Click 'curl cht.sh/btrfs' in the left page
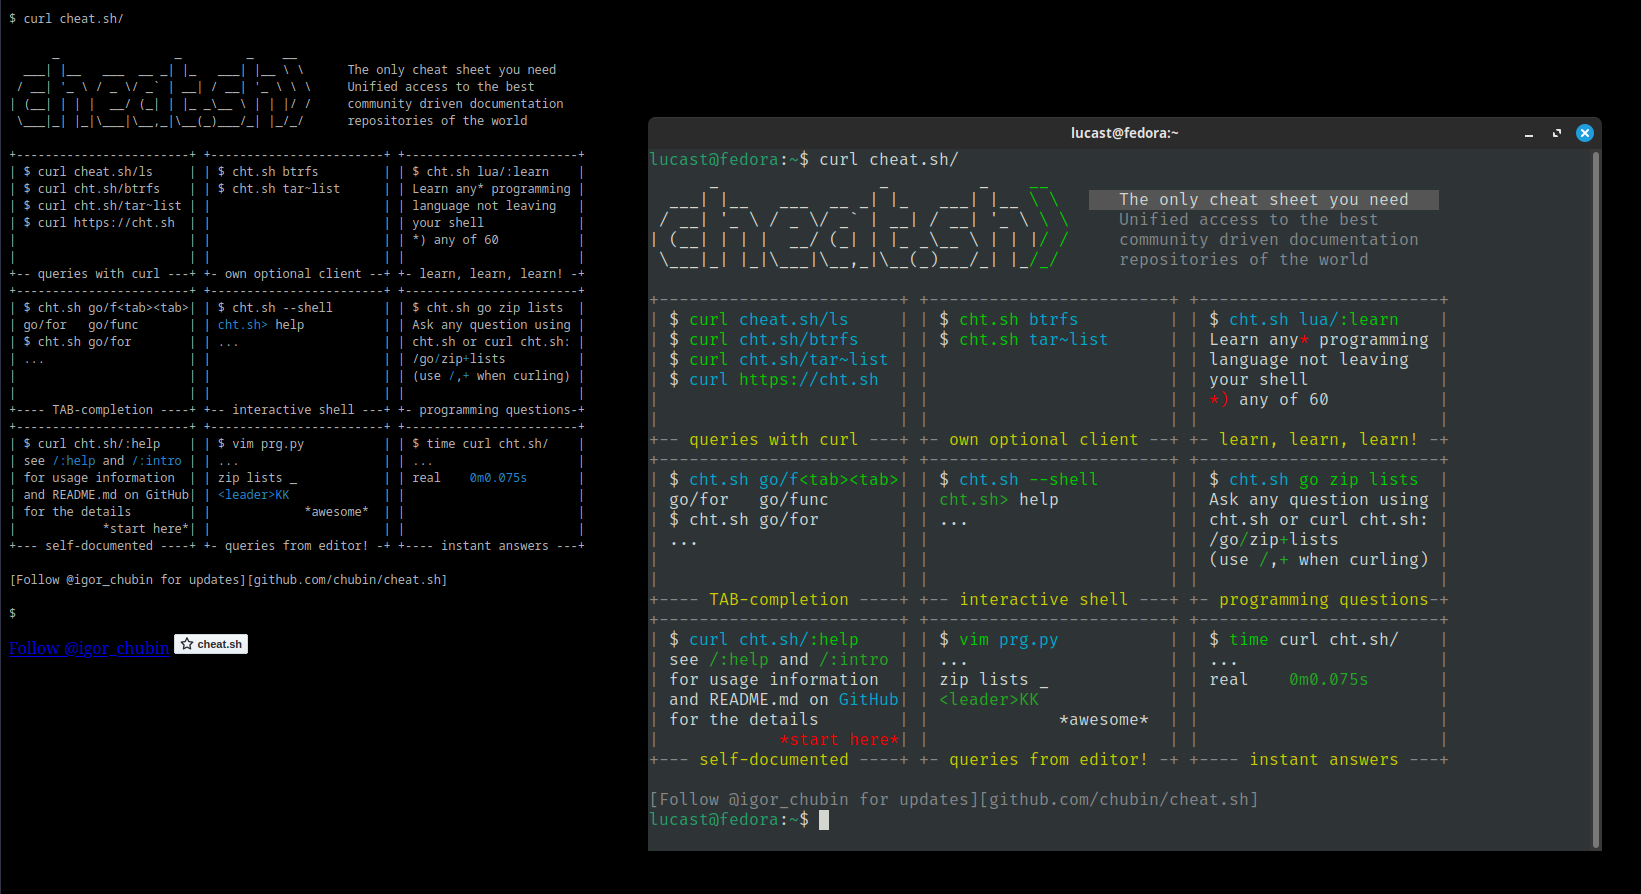 coord(99,189)
